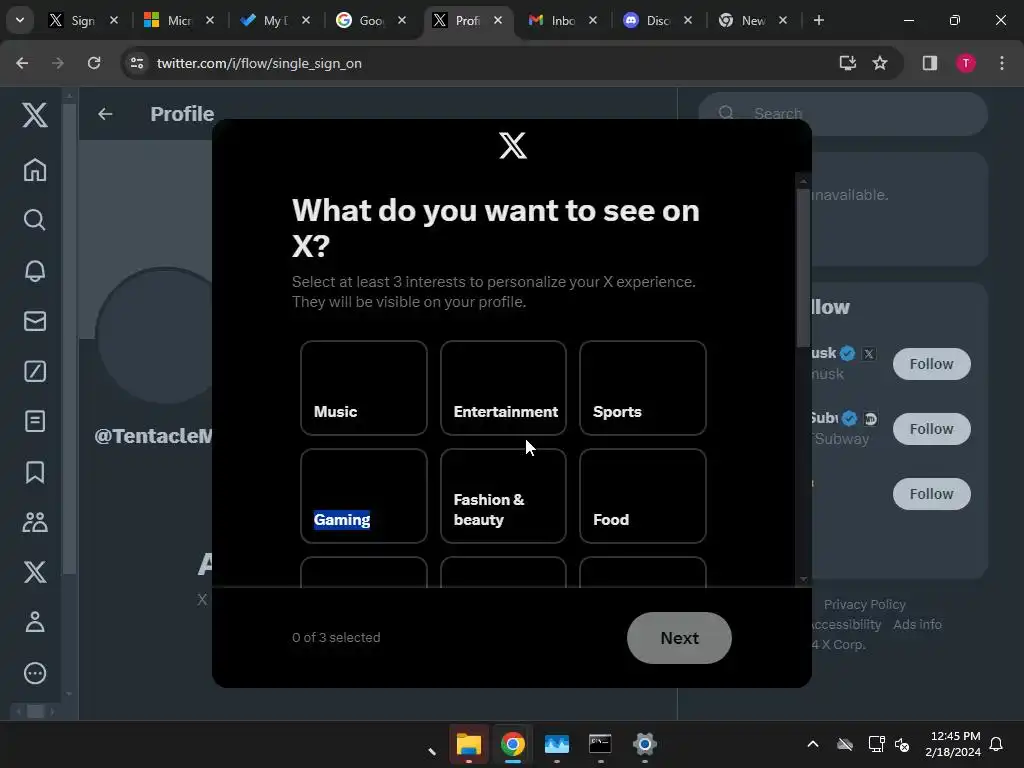
Task: Click the profile avatar picture
Action: (x=155, y=336)
